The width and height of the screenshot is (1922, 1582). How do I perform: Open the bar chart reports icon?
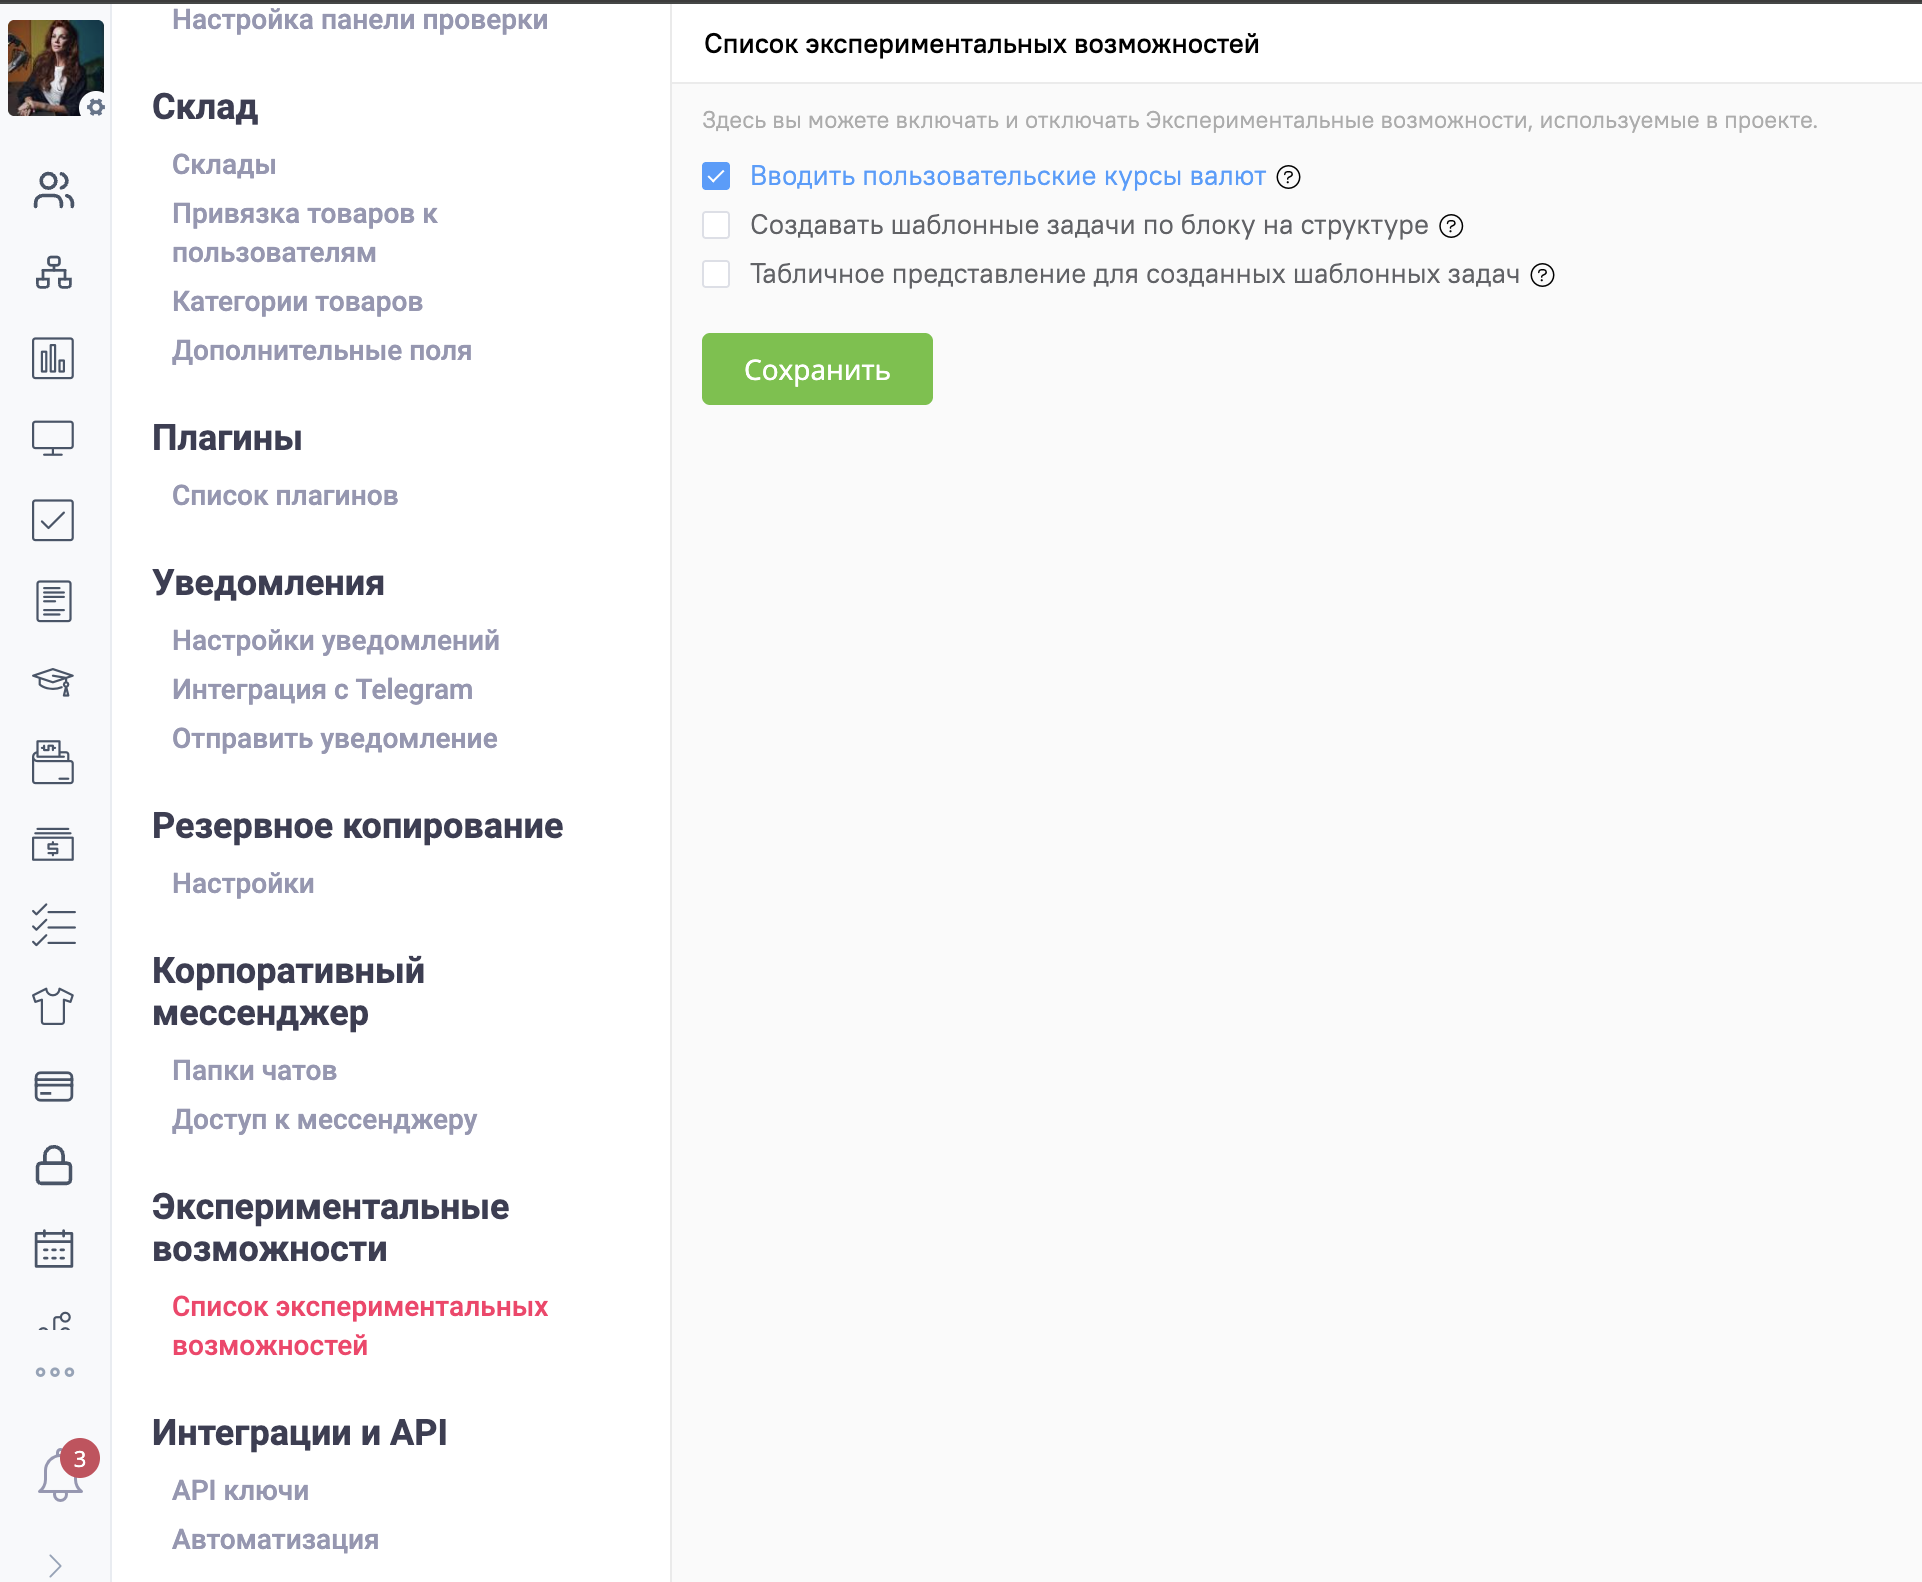pyautogui.click(x=53, y=358)
